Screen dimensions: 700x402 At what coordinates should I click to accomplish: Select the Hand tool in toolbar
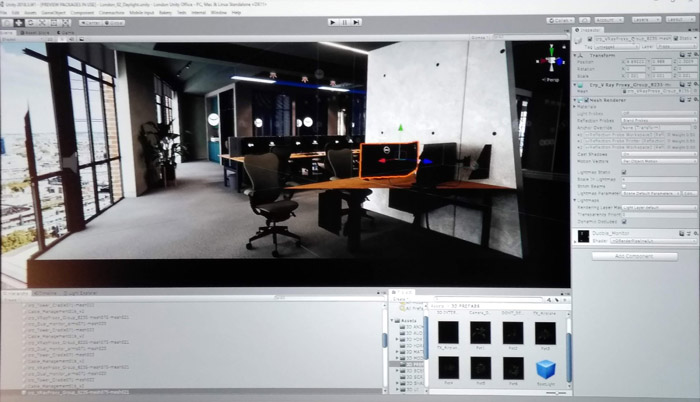tap(8, 22)
